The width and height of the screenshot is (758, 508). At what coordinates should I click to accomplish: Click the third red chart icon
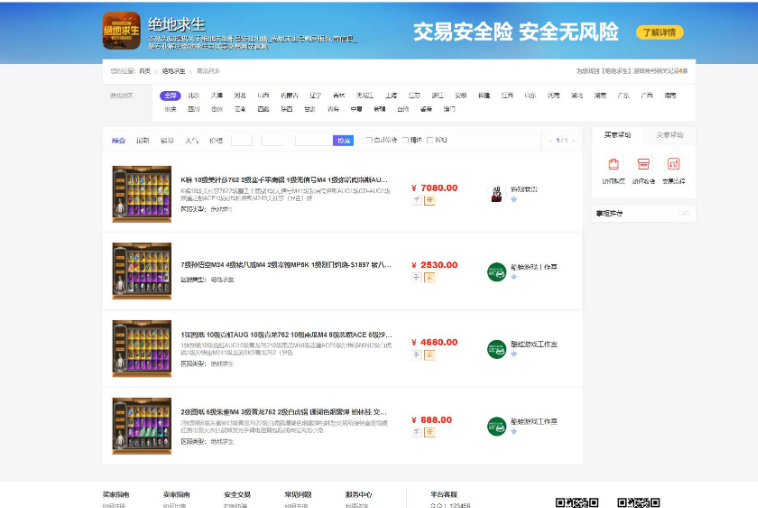673,164
